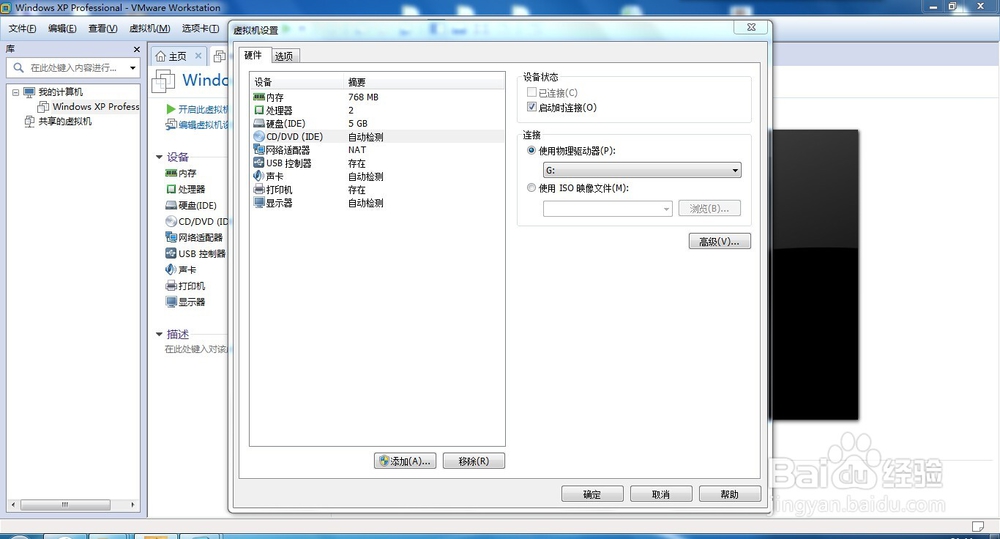Click the green power-on play icon
The width and height of the screenshot is (1000, 539).
[171, 109]
